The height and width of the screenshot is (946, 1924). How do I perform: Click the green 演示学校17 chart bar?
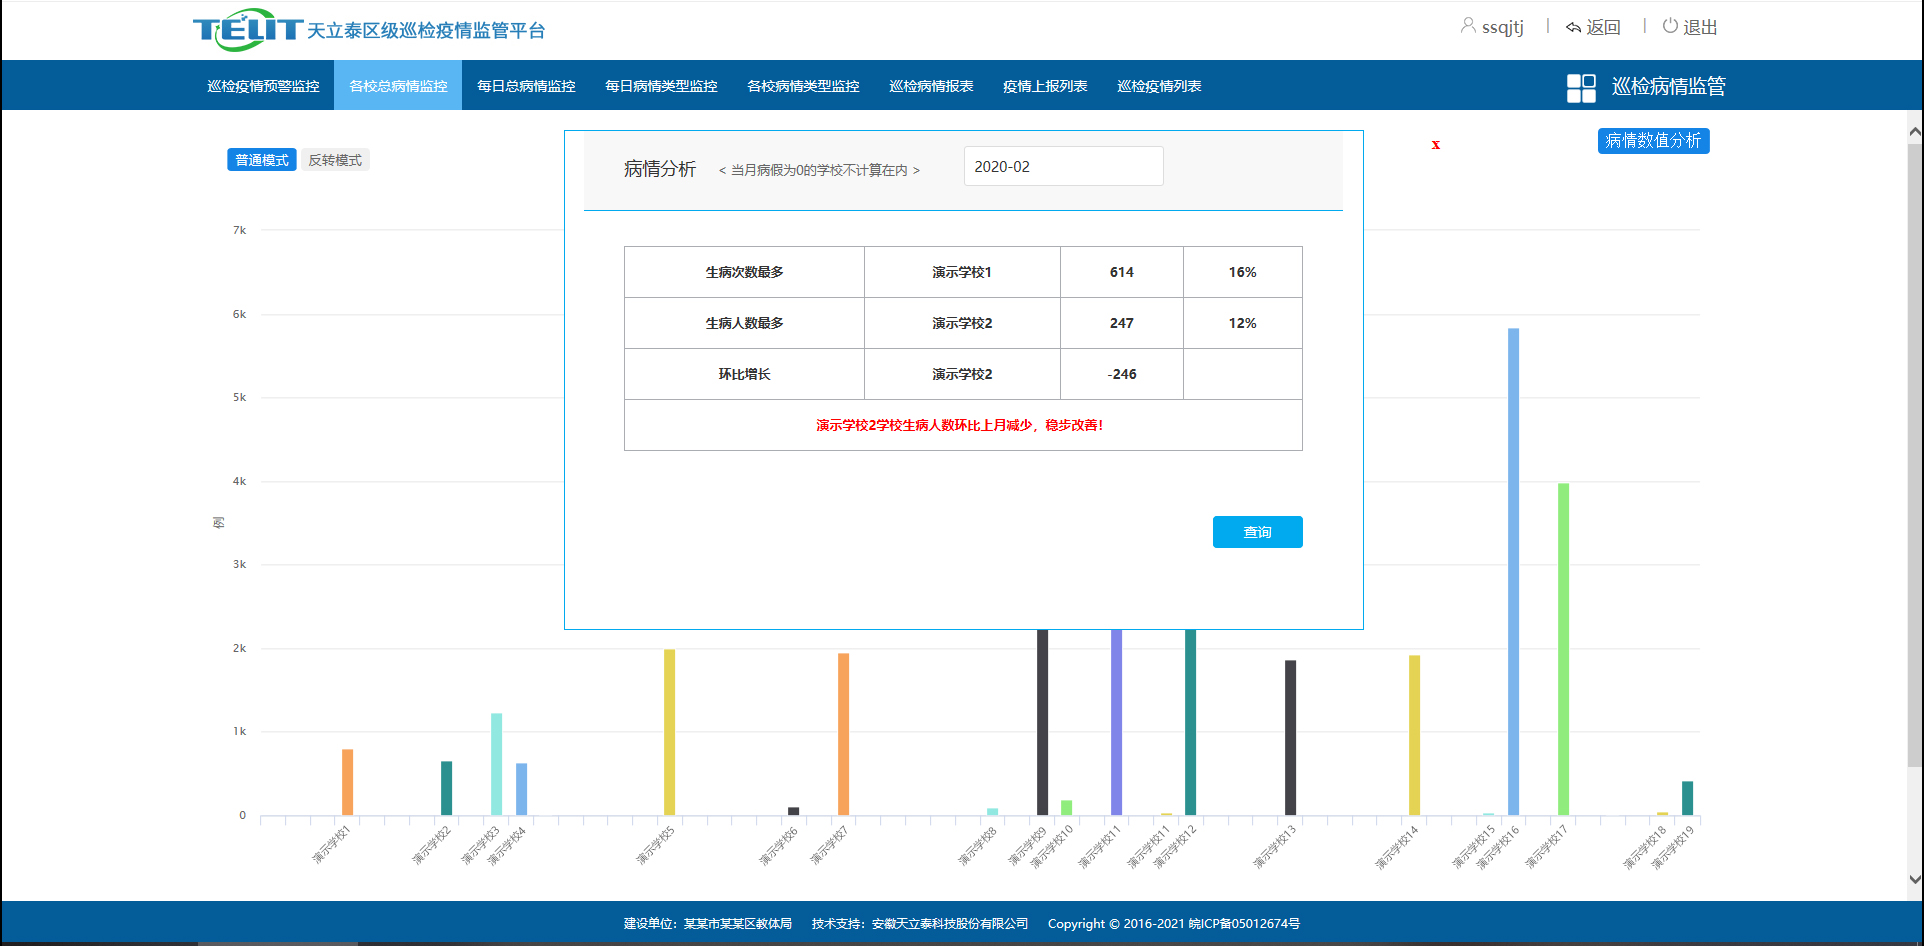tap(1563, 650)
